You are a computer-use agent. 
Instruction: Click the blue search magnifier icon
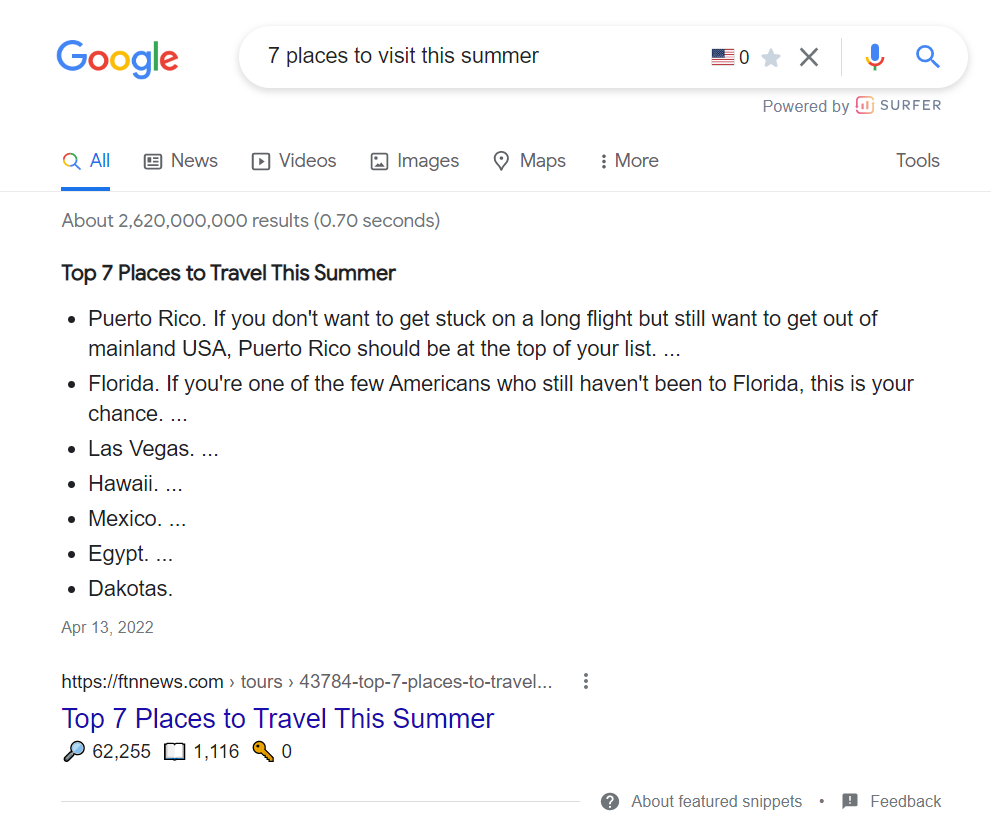point(928,57)
